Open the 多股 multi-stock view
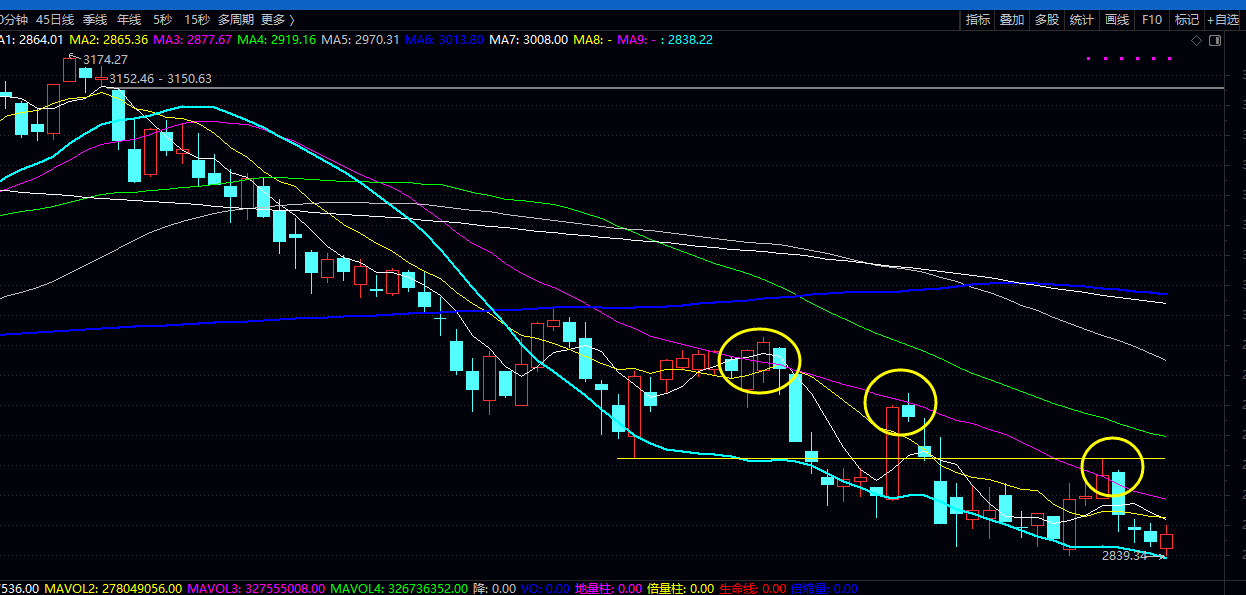 [1046, 20]
